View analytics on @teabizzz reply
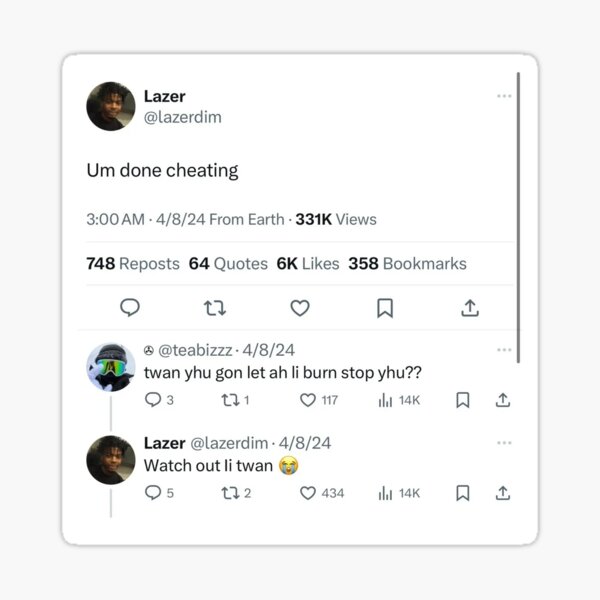 pos(385,400)
